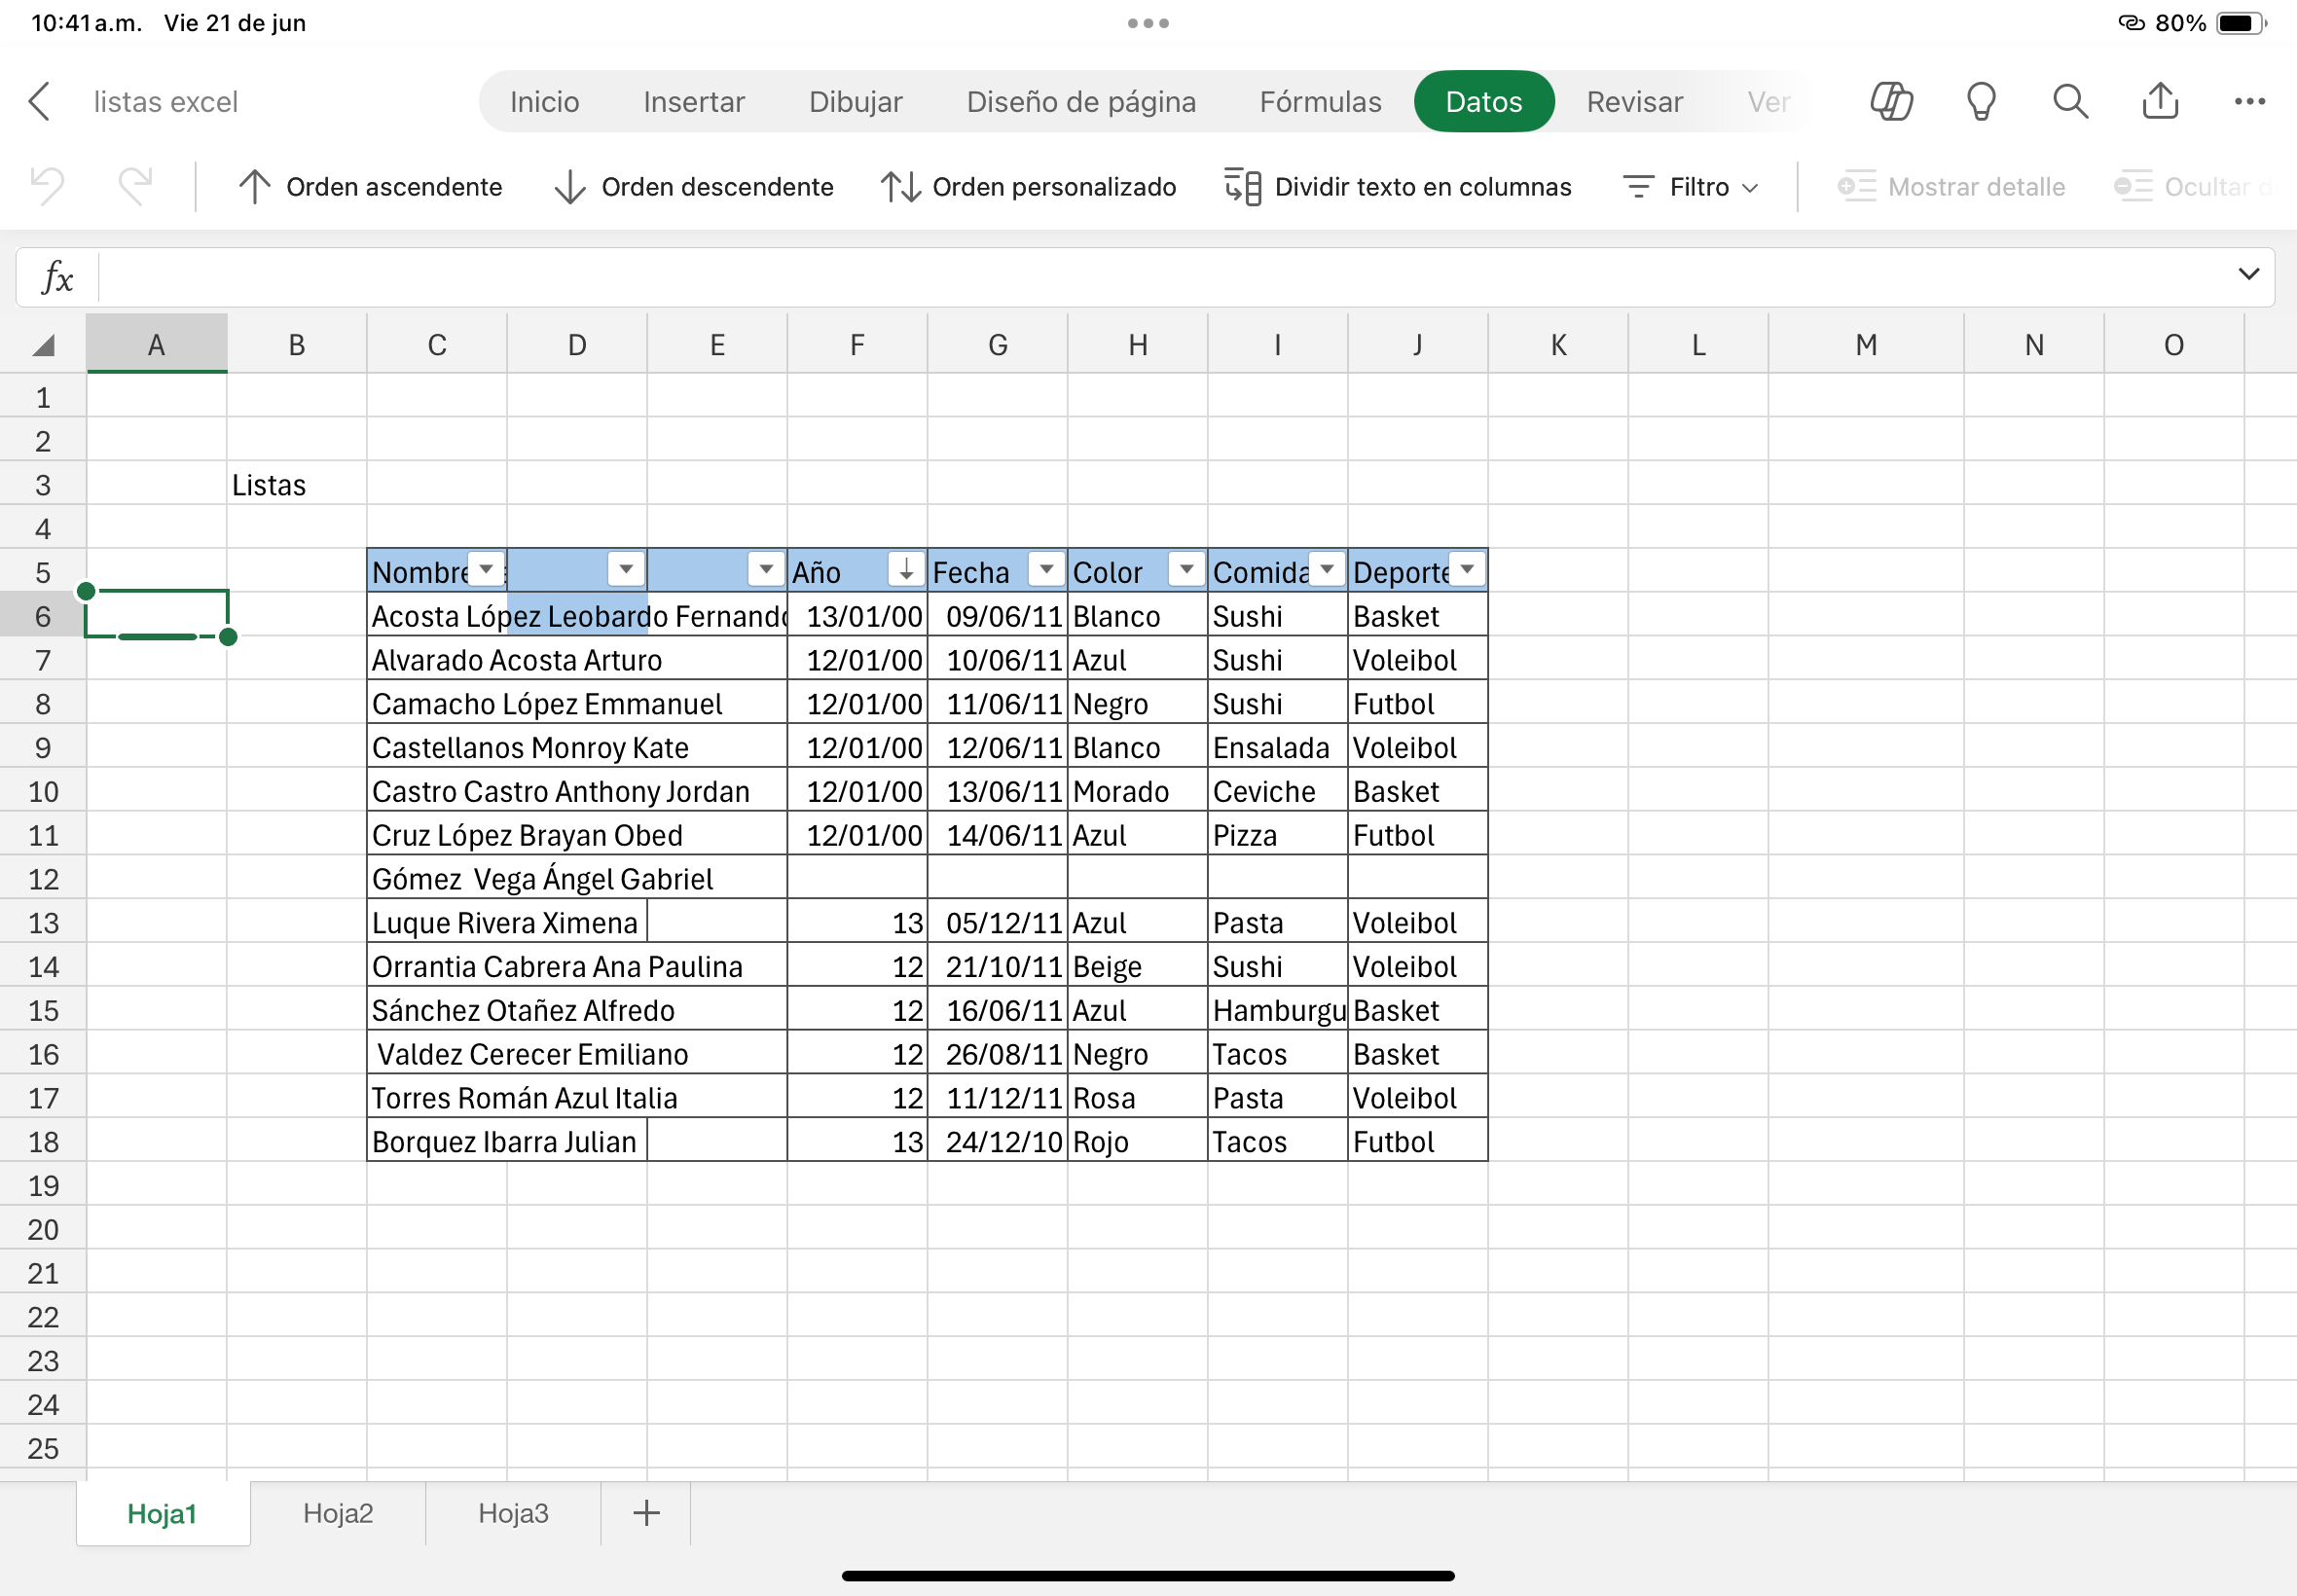Open the search magnifier icon
This screenshot has height=1596, width=2297.
2070,101
